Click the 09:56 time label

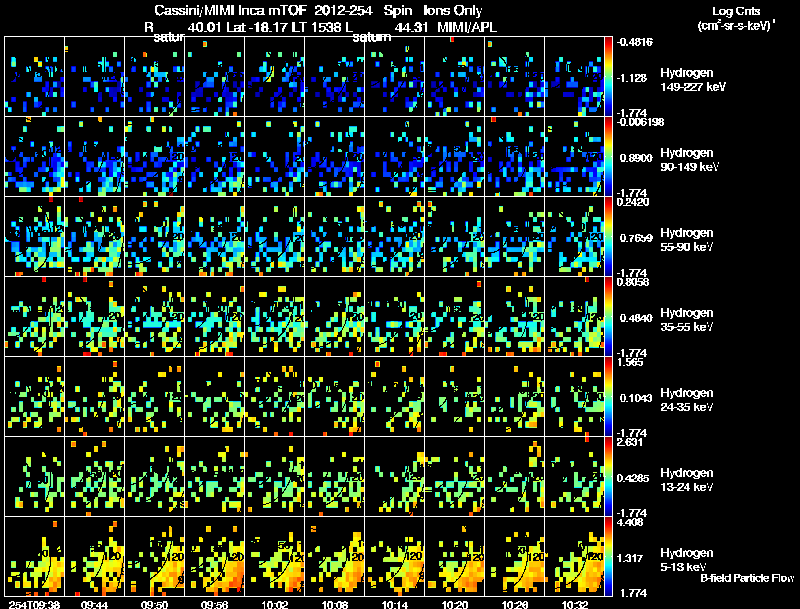pyautogui.click(x=214, y=604)
